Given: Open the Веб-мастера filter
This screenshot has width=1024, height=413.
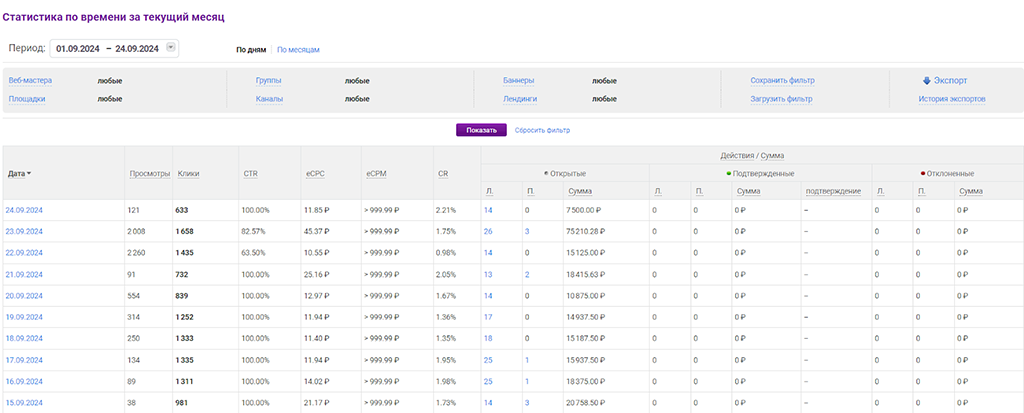Looking at the screenshot, I should pyautogui.click(x=30, y=80).
